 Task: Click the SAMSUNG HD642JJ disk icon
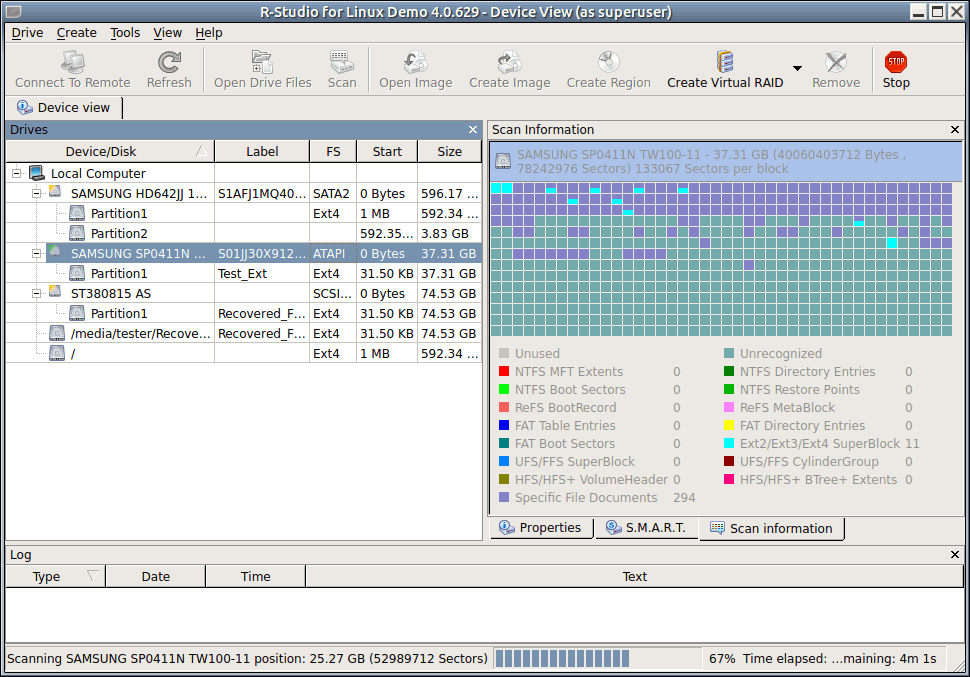pyautogui.click(x=55, y=192)
